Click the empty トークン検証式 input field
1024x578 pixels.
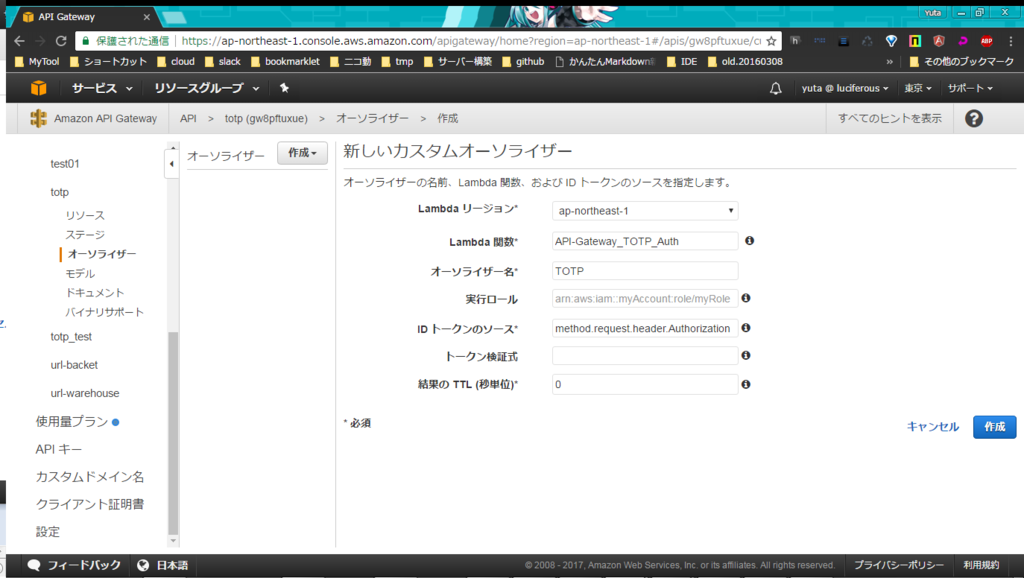click(x=645, y=355)
